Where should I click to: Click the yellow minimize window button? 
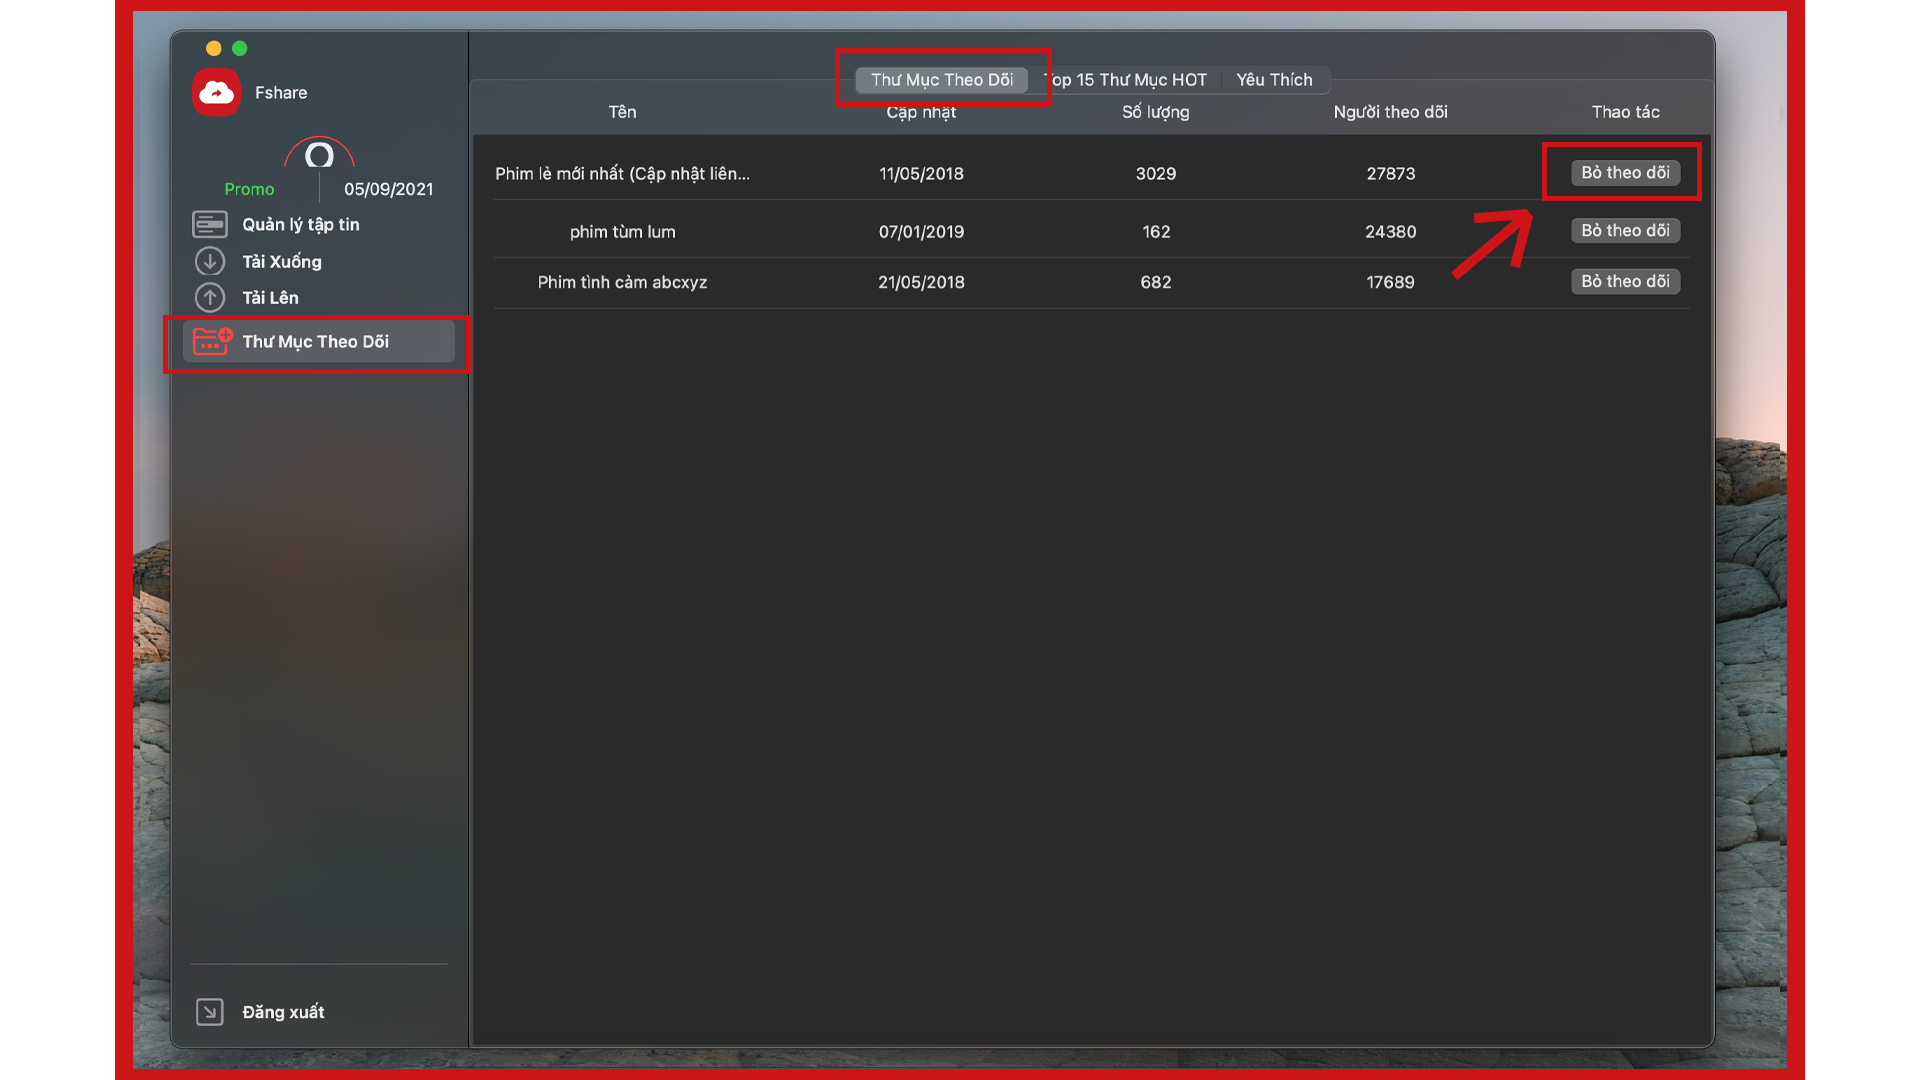click(x=213, y=48)
